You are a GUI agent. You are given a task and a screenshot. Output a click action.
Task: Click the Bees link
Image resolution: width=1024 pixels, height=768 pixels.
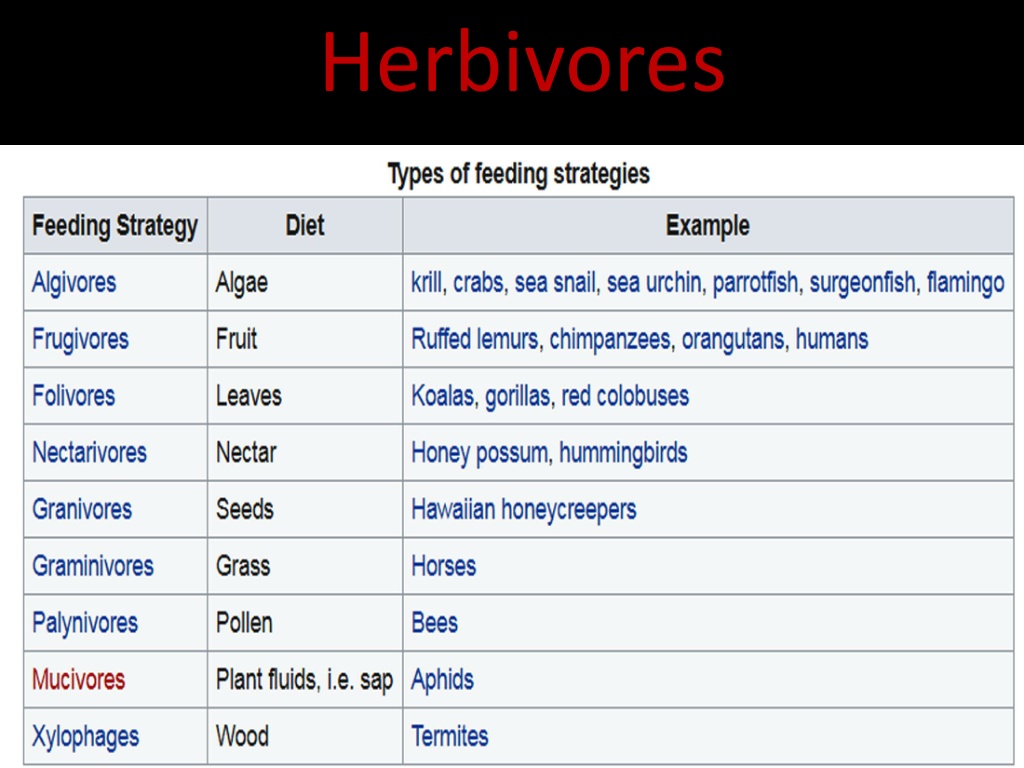click(434, 623)
